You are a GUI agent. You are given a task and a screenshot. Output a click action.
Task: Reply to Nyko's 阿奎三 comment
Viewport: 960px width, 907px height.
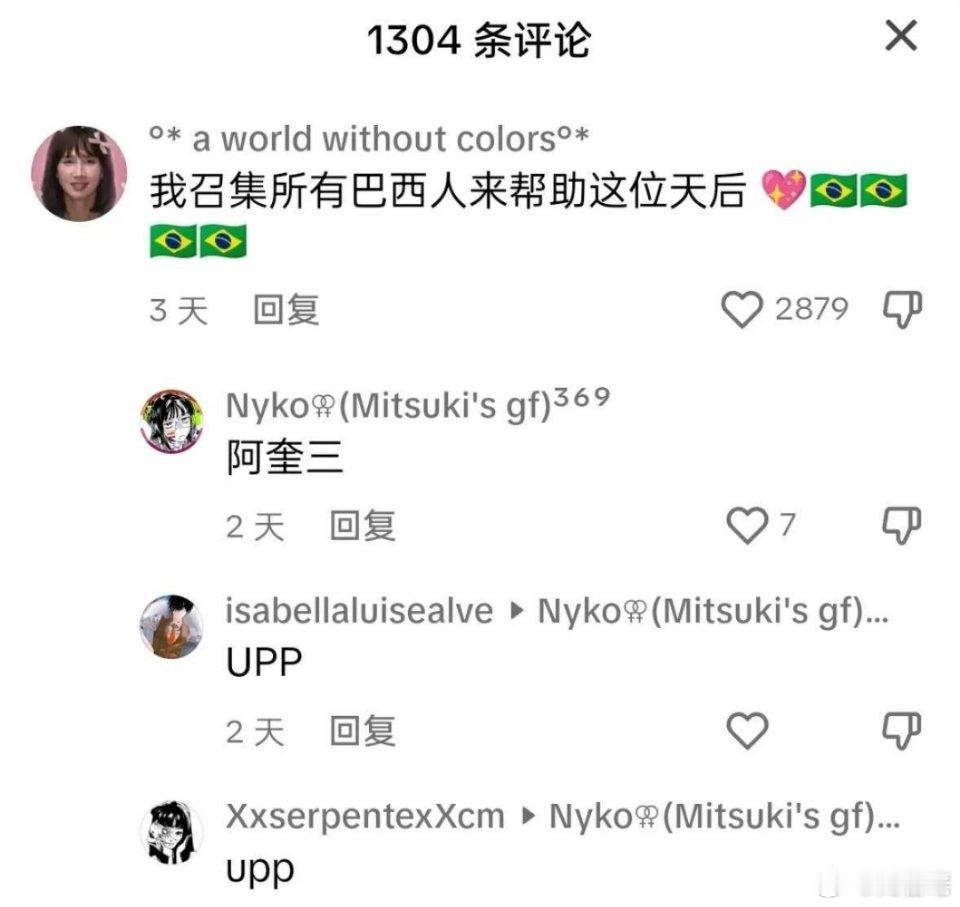[362, 526]
